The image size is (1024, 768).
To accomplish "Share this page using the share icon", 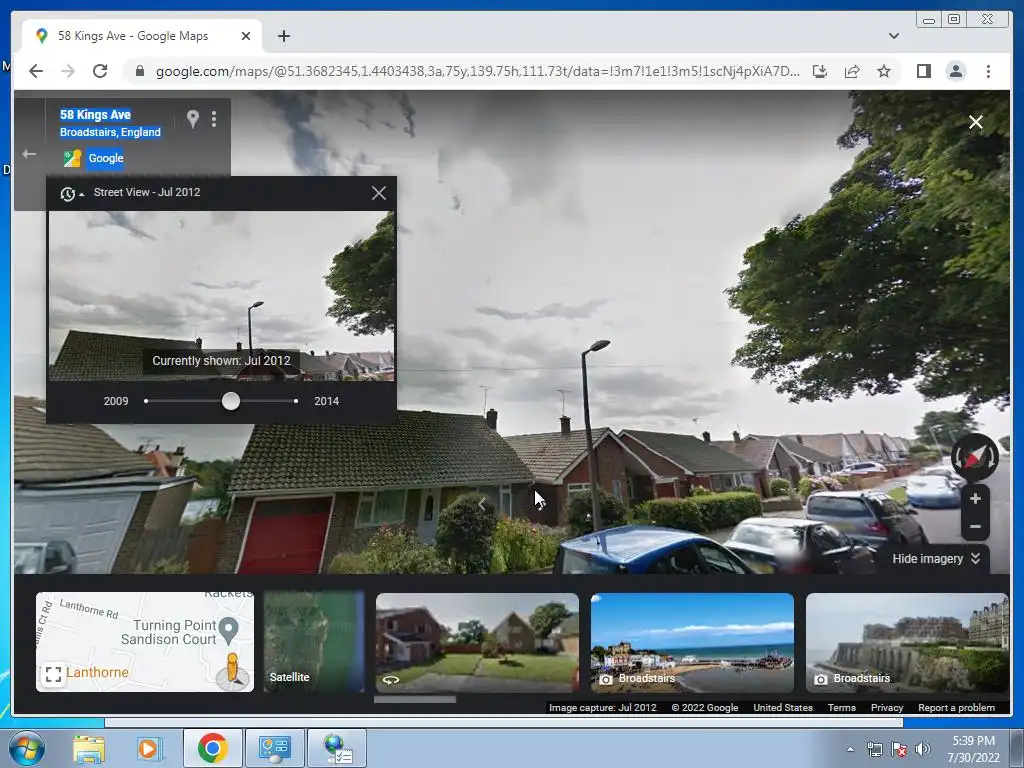I will (852, 71).
